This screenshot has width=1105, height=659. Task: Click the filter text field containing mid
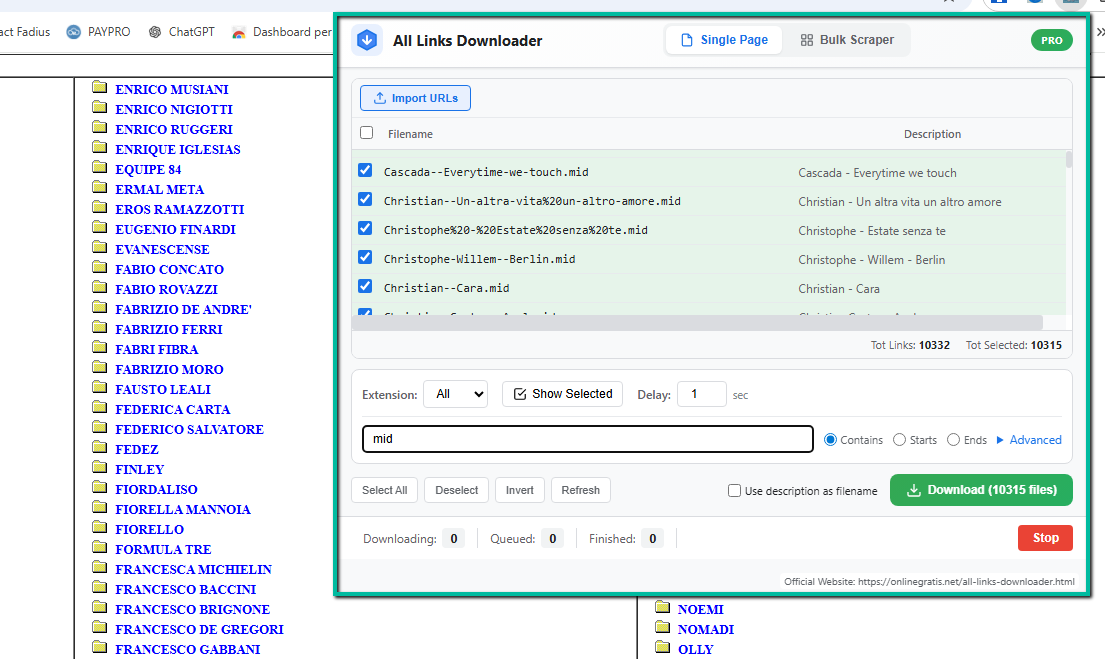pos(588,438)
